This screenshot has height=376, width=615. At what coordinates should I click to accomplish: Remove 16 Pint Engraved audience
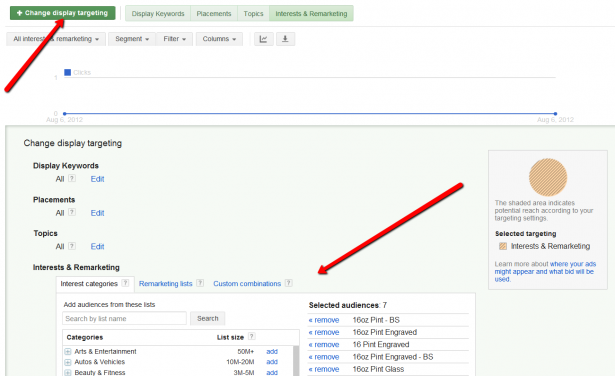324,345
